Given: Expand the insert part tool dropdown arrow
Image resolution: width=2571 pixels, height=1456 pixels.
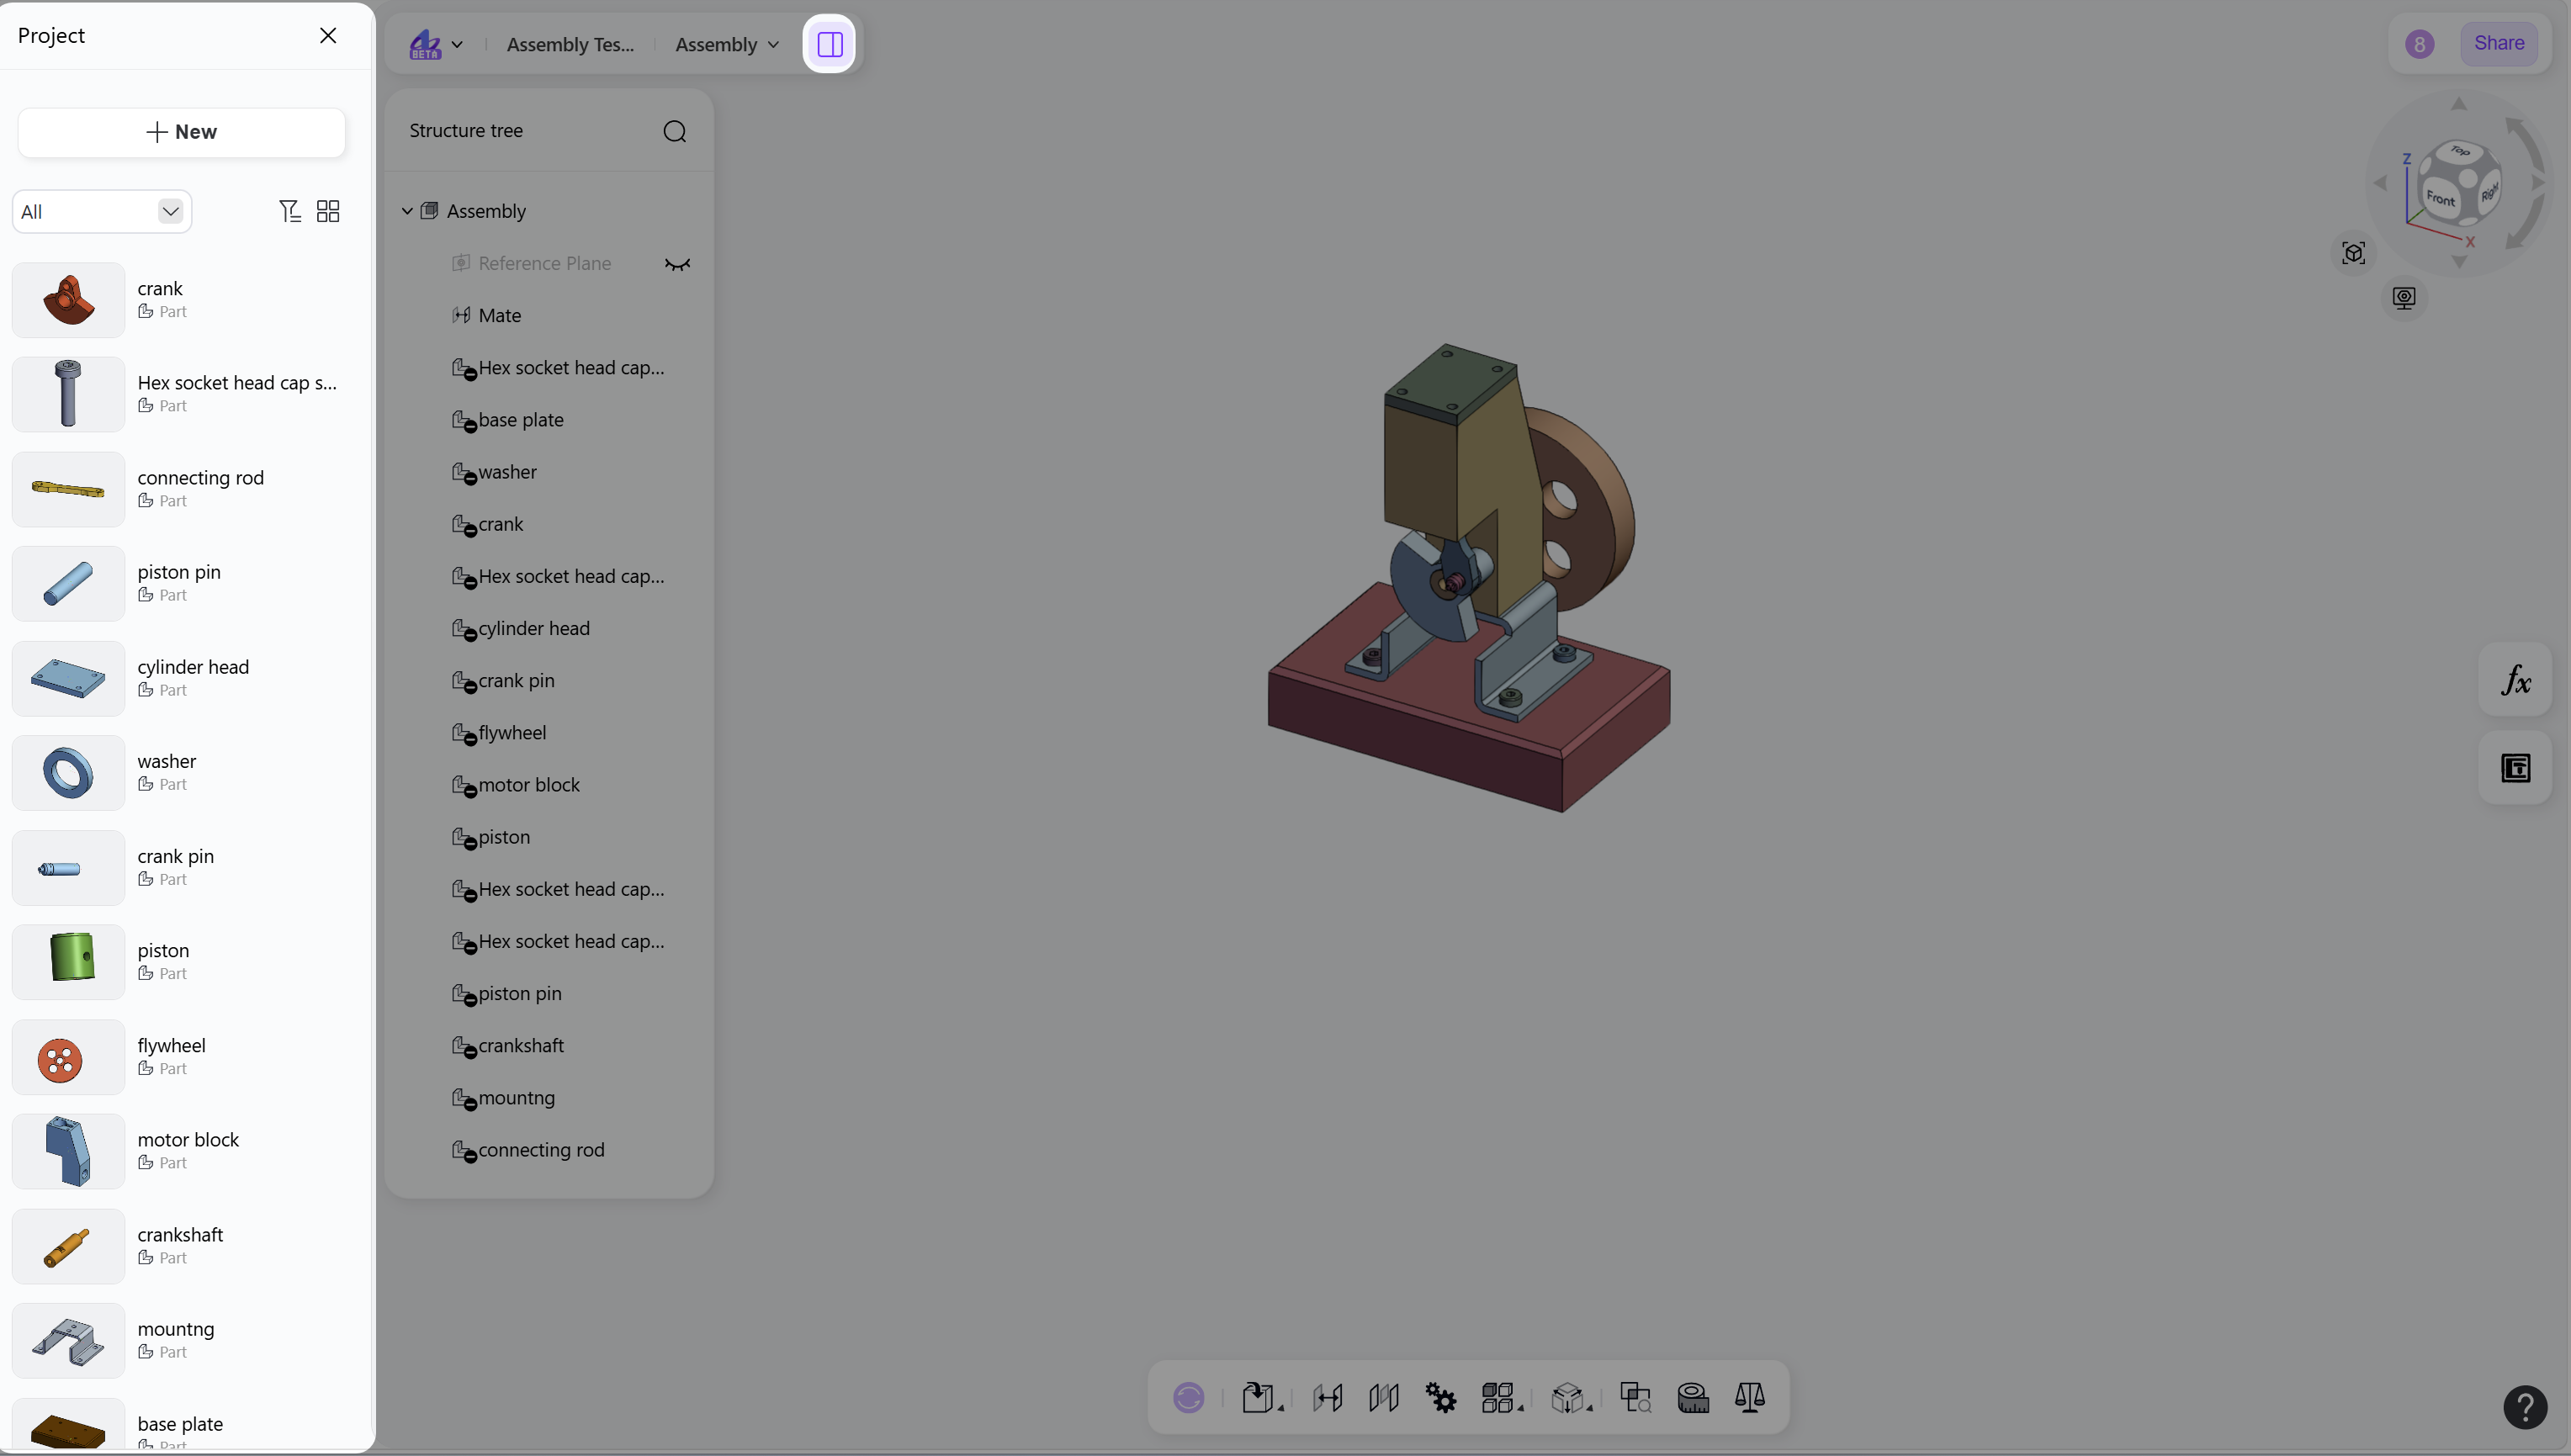Looking at the screenshot, I should tap(1281, 1408).
